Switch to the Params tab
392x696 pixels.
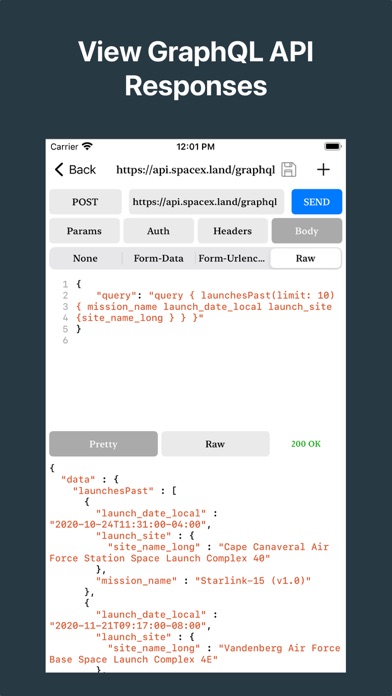point(84,231)
